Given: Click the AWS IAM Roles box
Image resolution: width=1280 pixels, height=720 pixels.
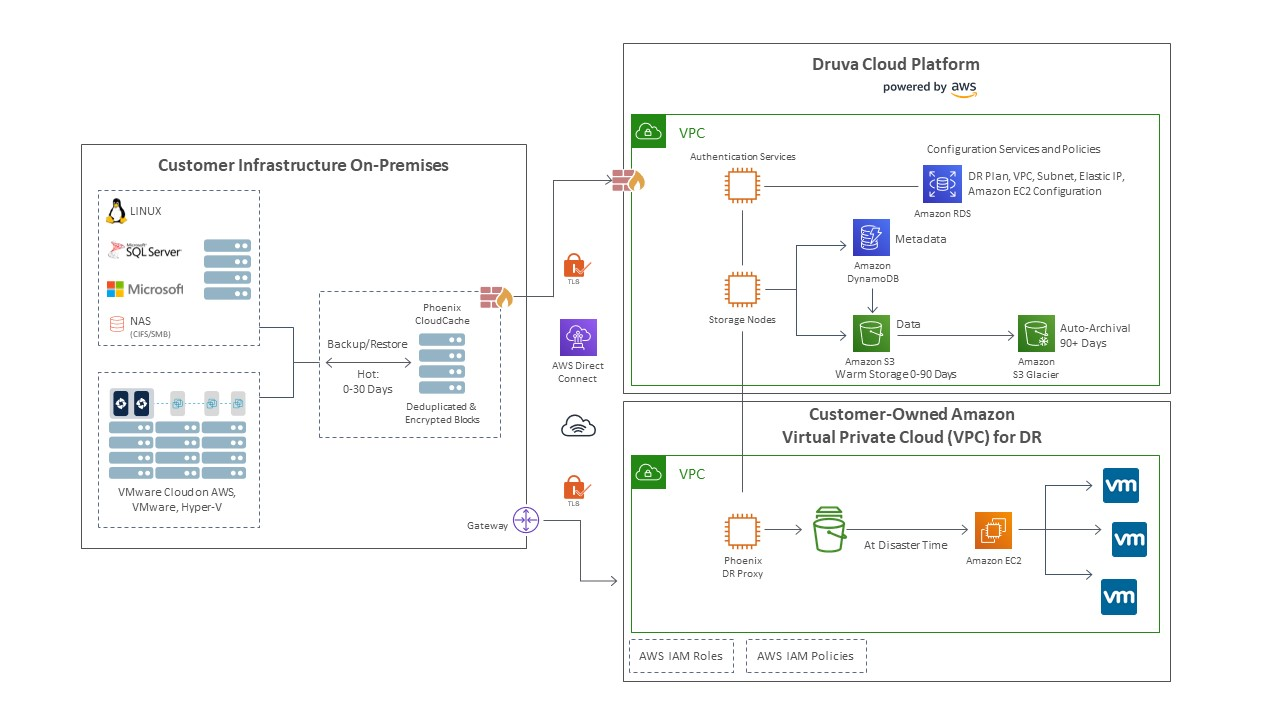Looking at the screenshot, I should pos(681,656).
